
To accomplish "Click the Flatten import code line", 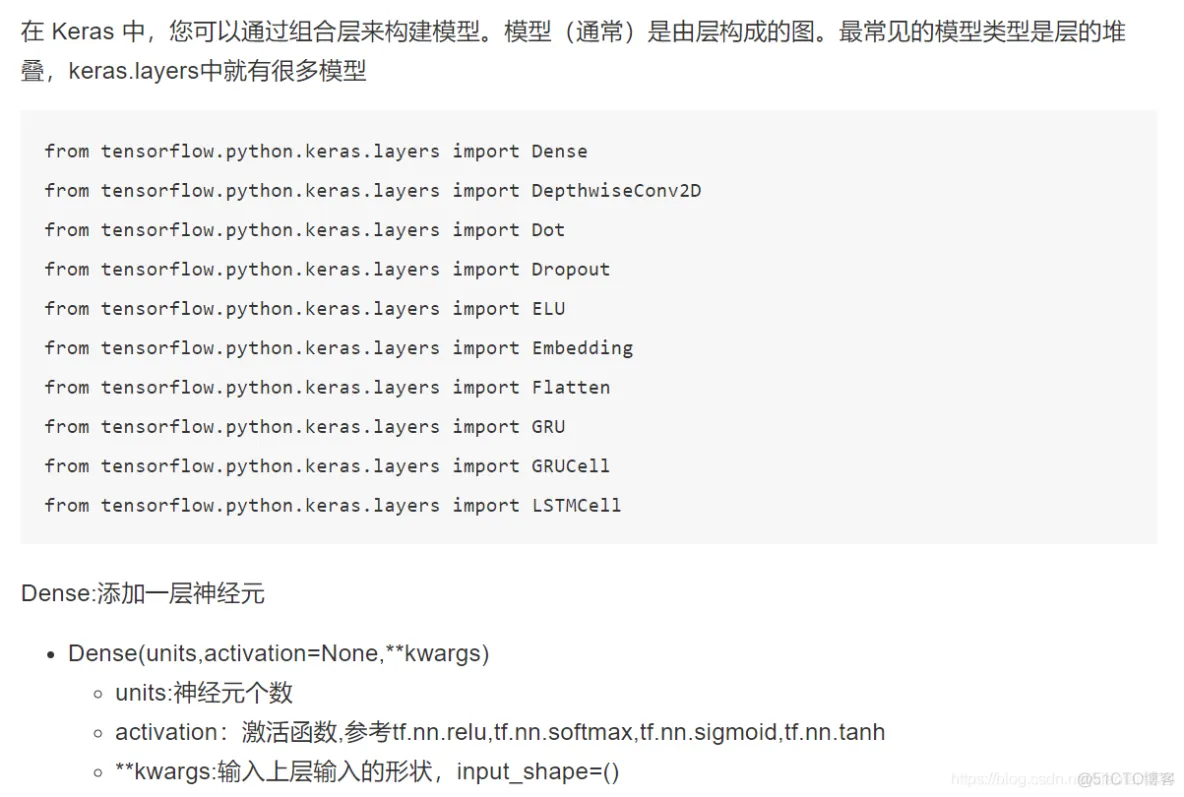I will pyautogui.click(x=326, y=387).
